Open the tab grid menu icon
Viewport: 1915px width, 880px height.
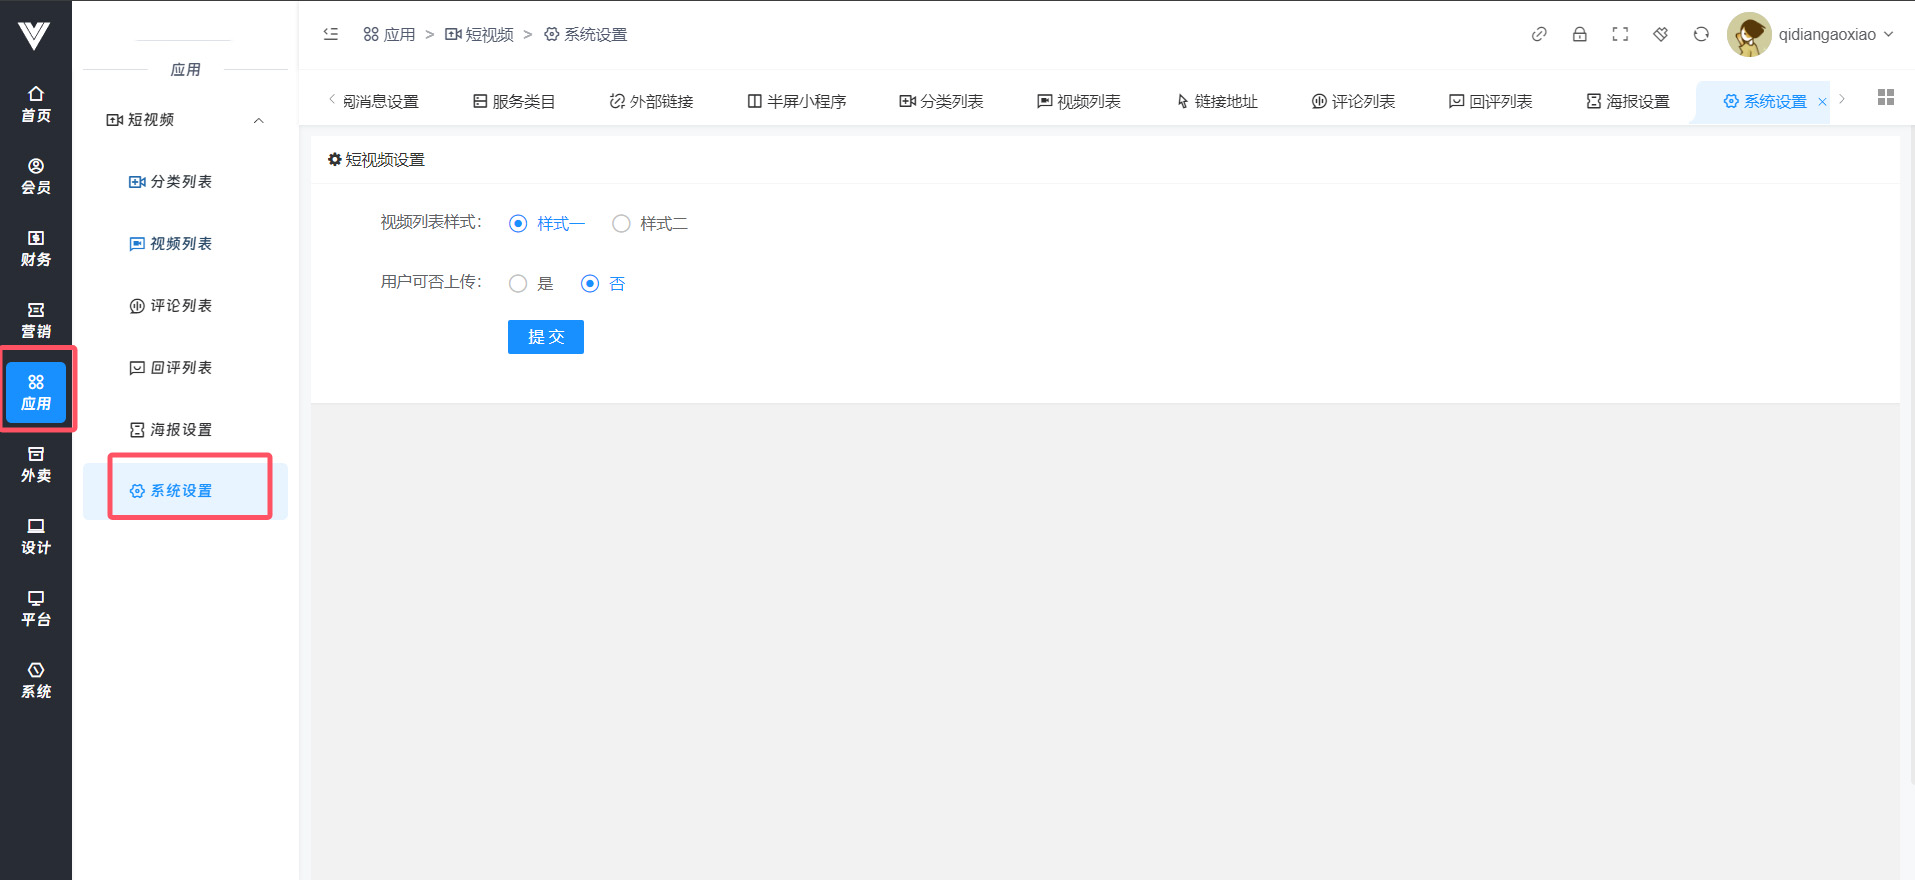(x=1885, y=97)
